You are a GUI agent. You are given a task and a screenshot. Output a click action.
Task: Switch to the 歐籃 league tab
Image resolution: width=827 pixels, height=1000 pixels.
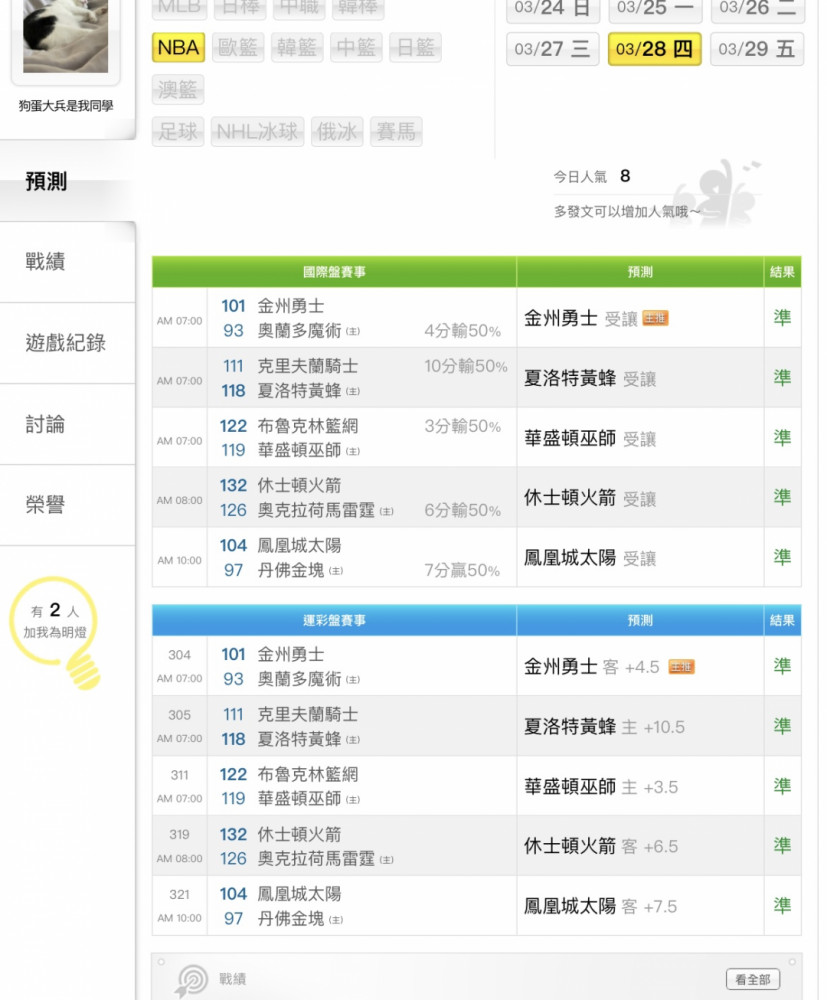click(238, 48)
